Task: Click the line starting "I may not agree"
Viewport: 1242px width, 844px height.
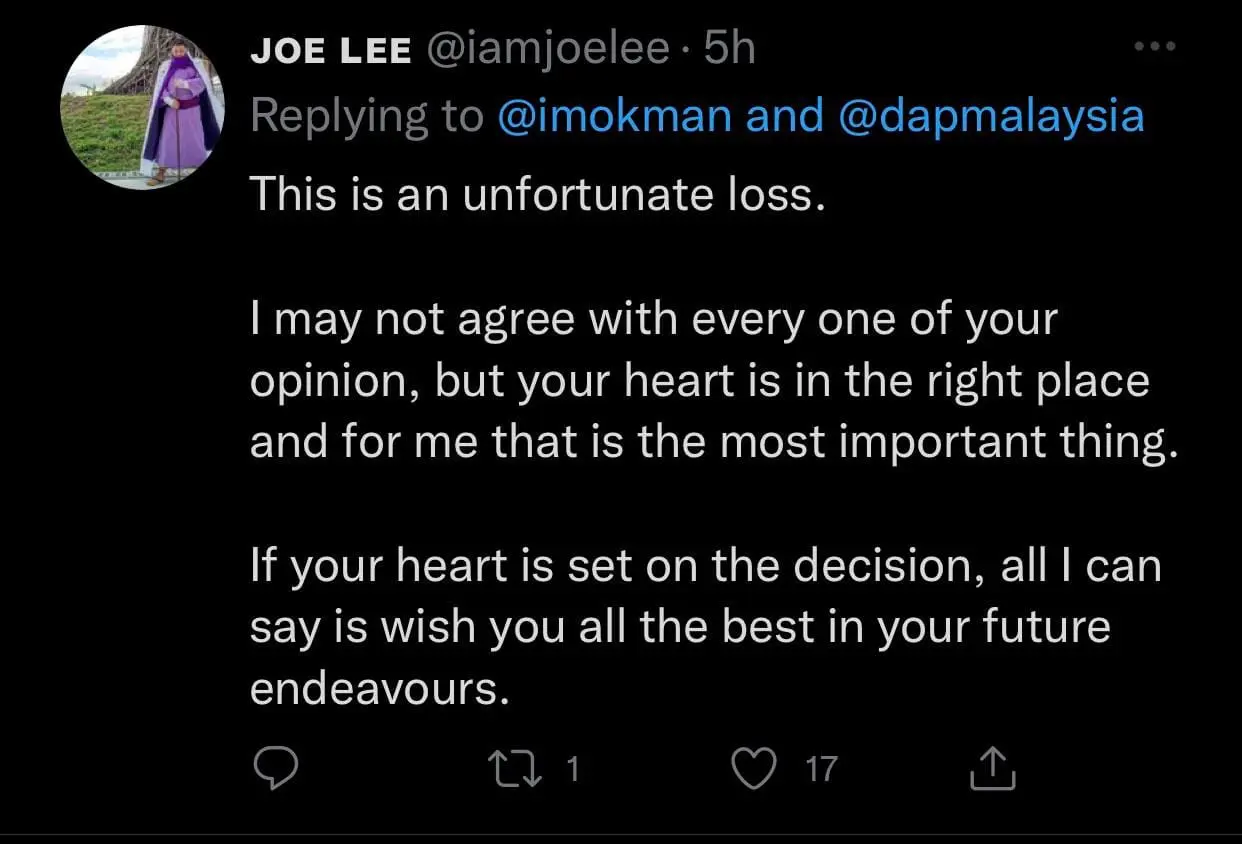Action: click(654, 320)
